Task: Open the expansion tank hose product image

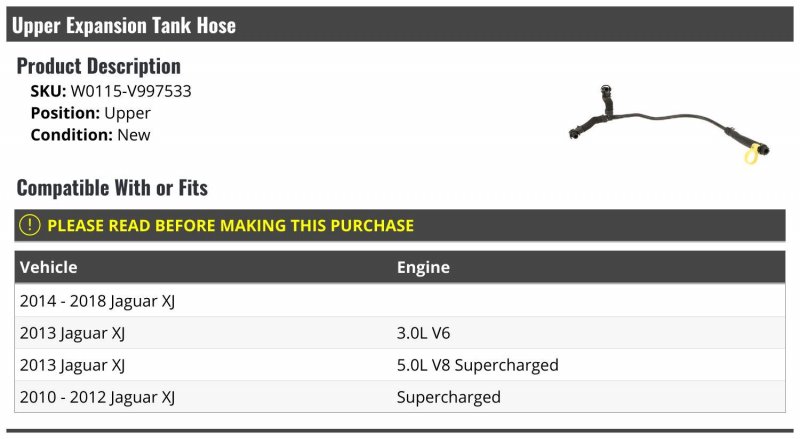Action: coord(669,125)
